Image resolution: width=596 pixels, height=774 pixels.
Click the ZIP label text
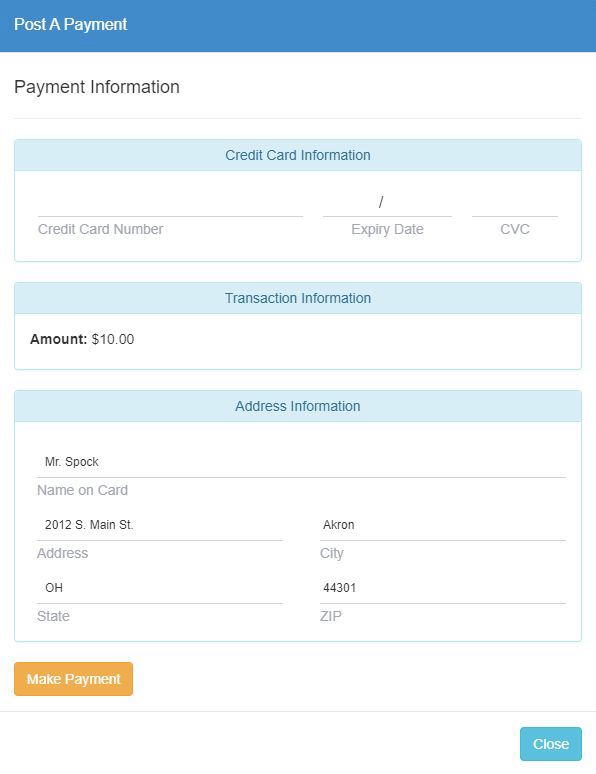330,616
